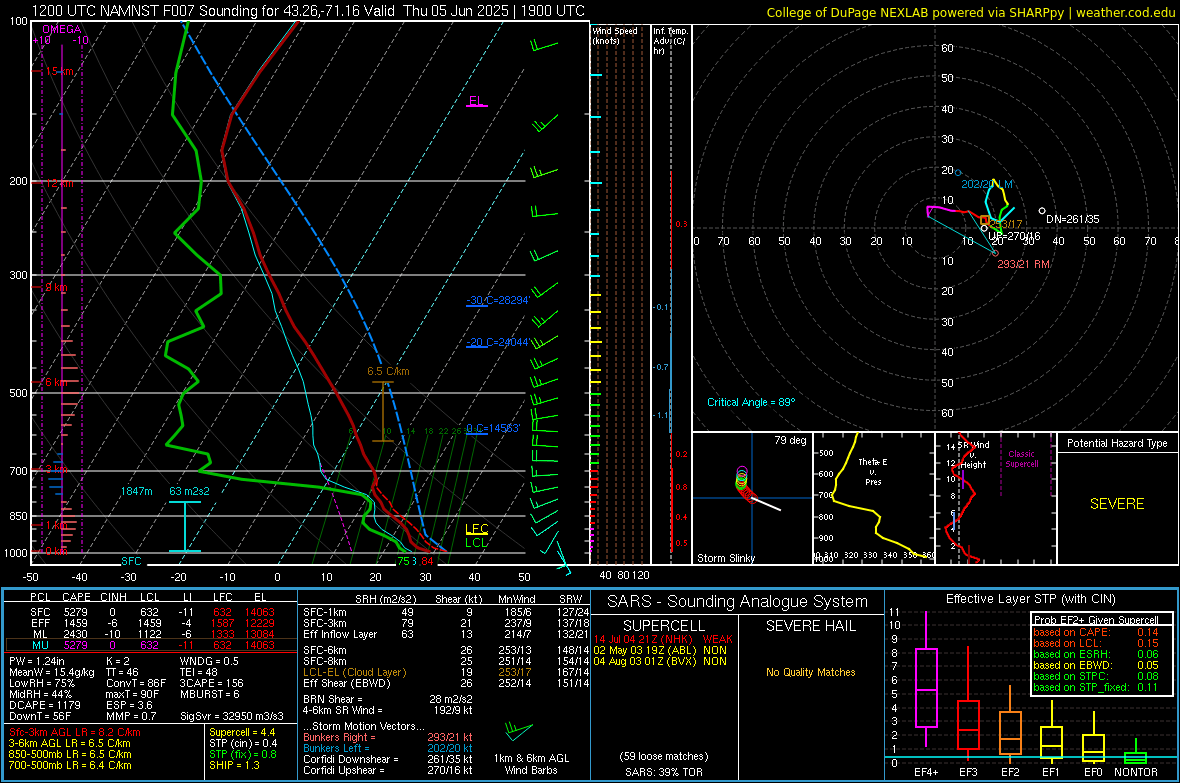
Task: Click the 'EFF' parcel row label
Action: pos(41,623)
